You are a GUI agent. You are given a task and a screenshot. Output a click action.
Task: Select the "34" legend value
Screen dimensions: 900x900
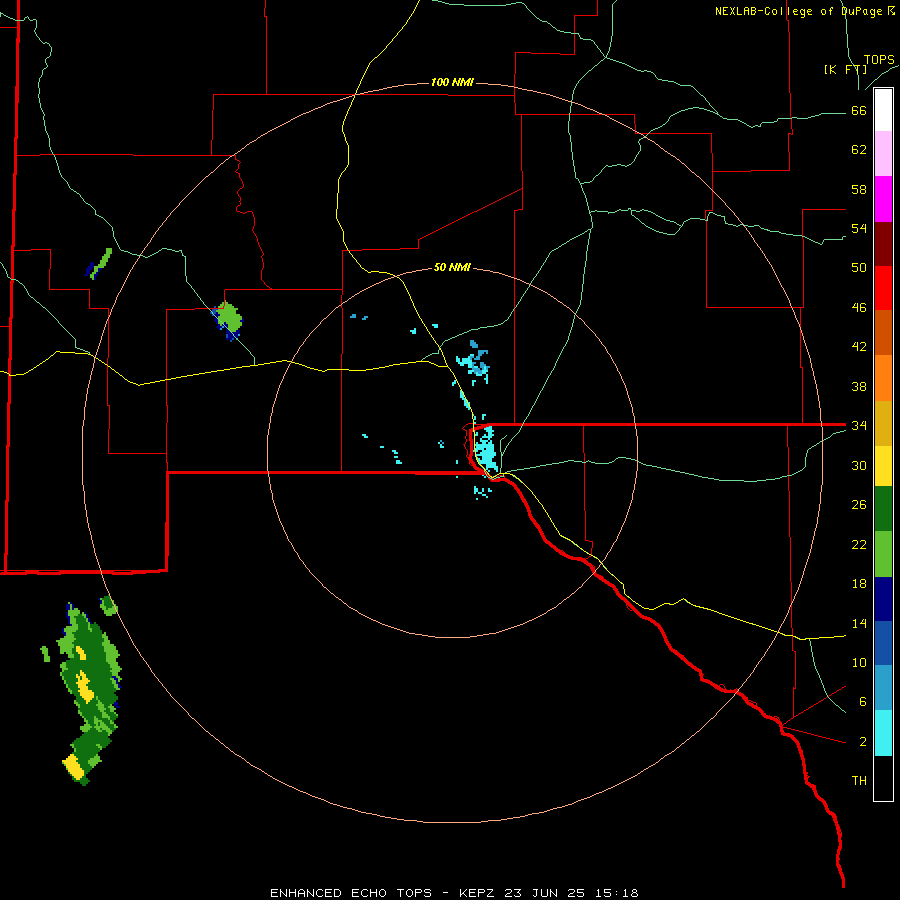pos(859,426)
